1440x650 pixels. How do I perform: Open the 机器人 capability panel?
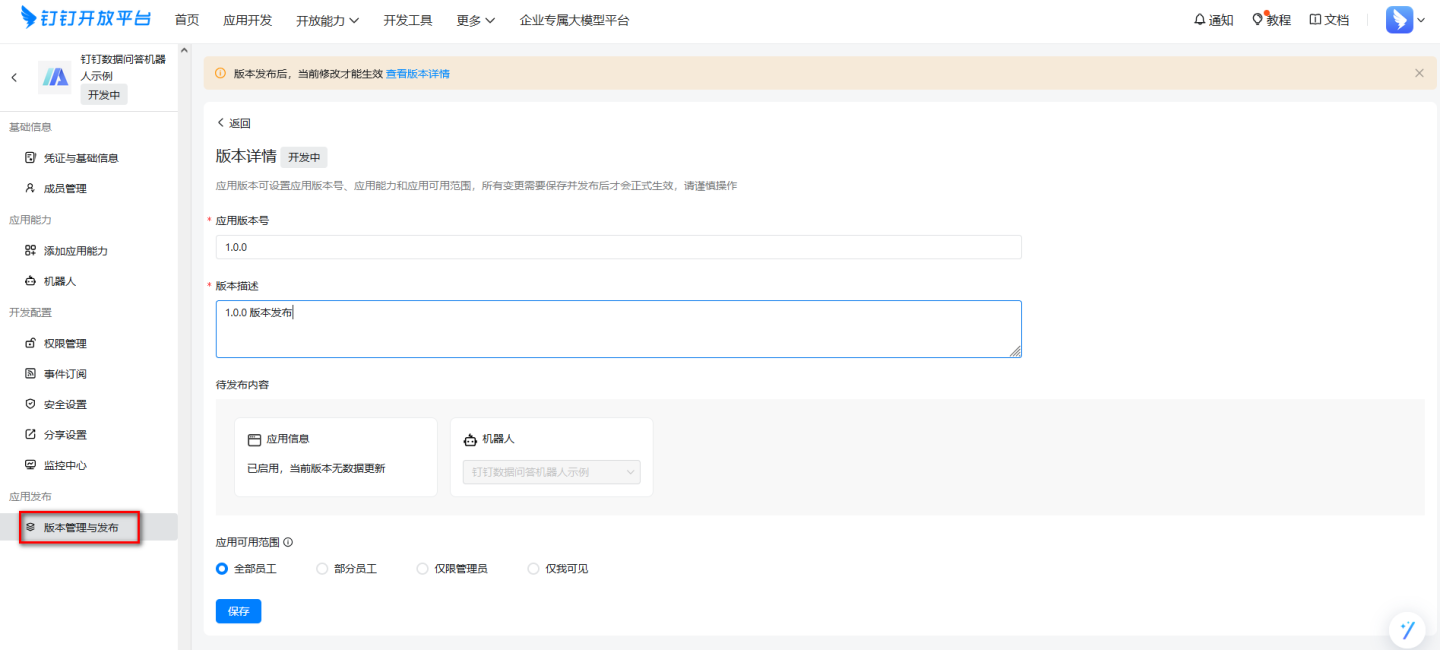pyautogui.click(x=60, y=280)
